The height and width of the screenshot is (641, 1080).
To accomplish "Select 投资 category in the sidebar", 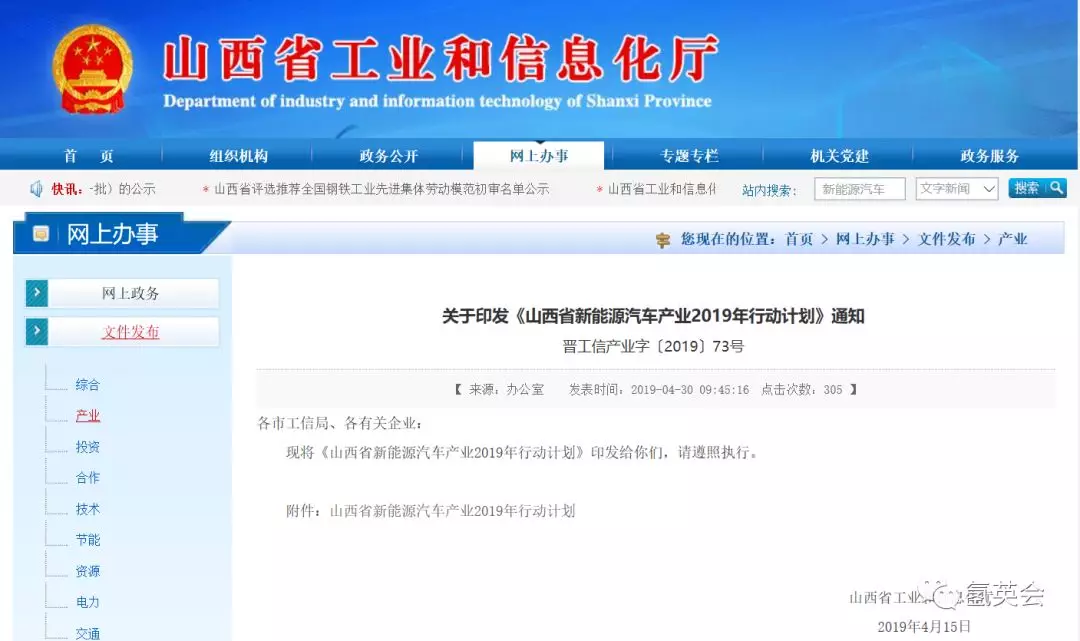I will coord(88,447).
